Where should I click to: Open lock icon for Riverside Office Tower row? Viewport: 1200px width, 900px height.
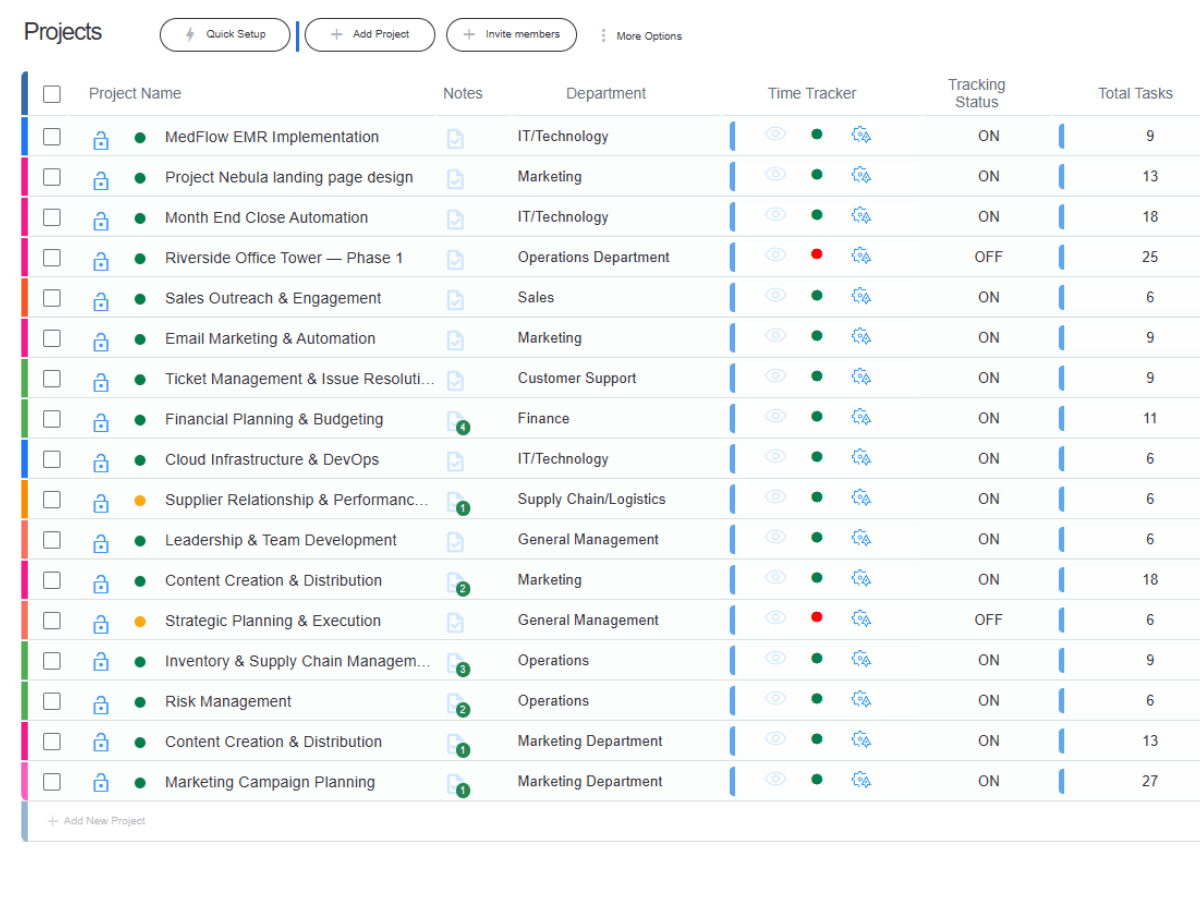[101, 261]
